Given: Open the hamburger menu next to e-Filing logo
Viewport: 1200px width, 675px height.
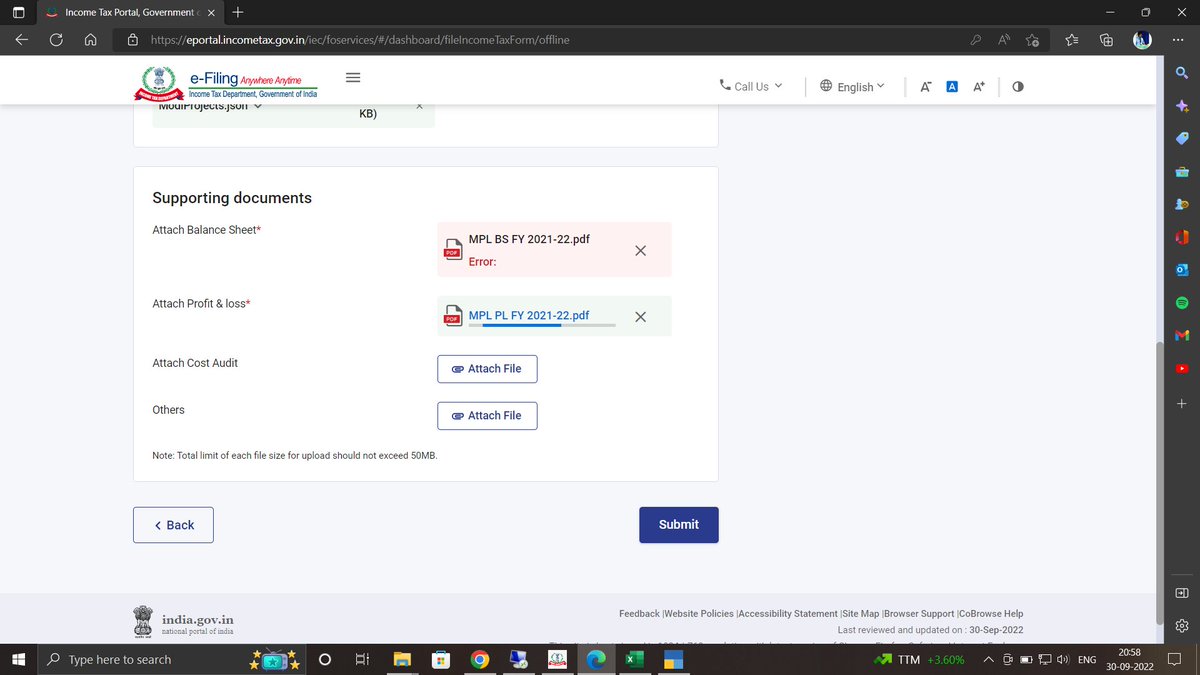Looking at the screenshot, I should (353, 78).
